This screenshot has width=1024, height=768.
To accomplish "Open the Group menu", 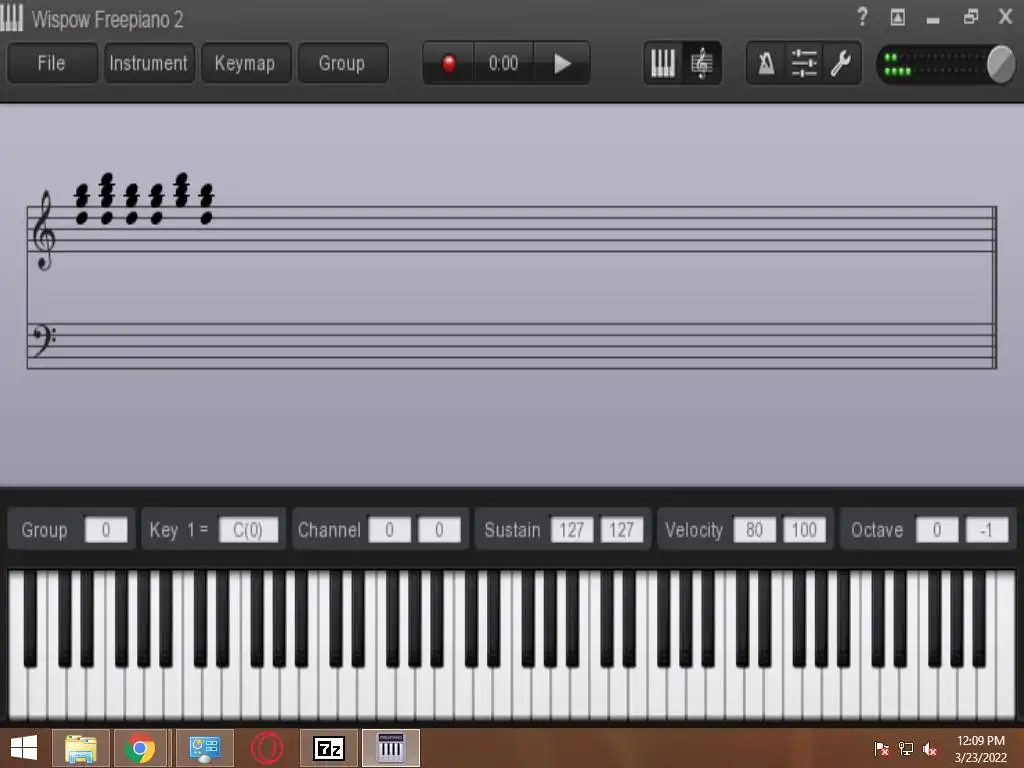I will coord(342,63).
